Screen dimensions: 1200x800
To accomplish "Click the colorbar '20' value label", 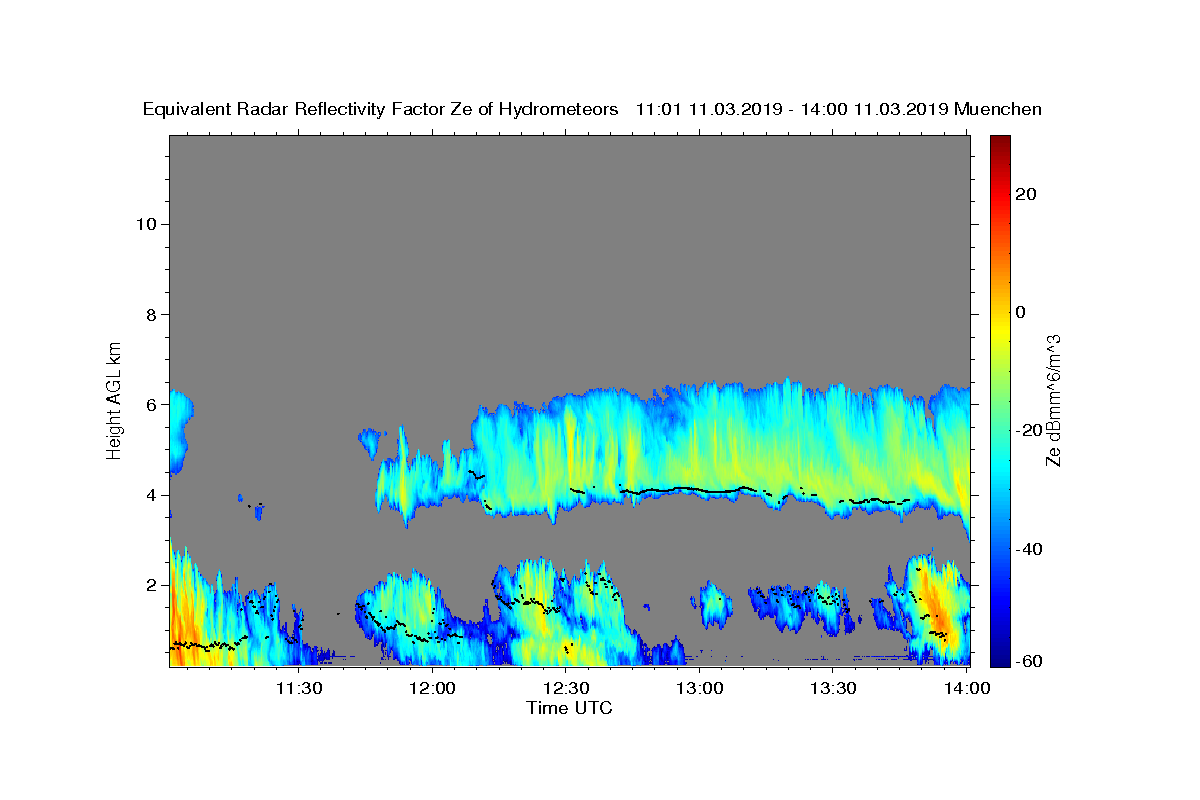I will (1028, 194).
